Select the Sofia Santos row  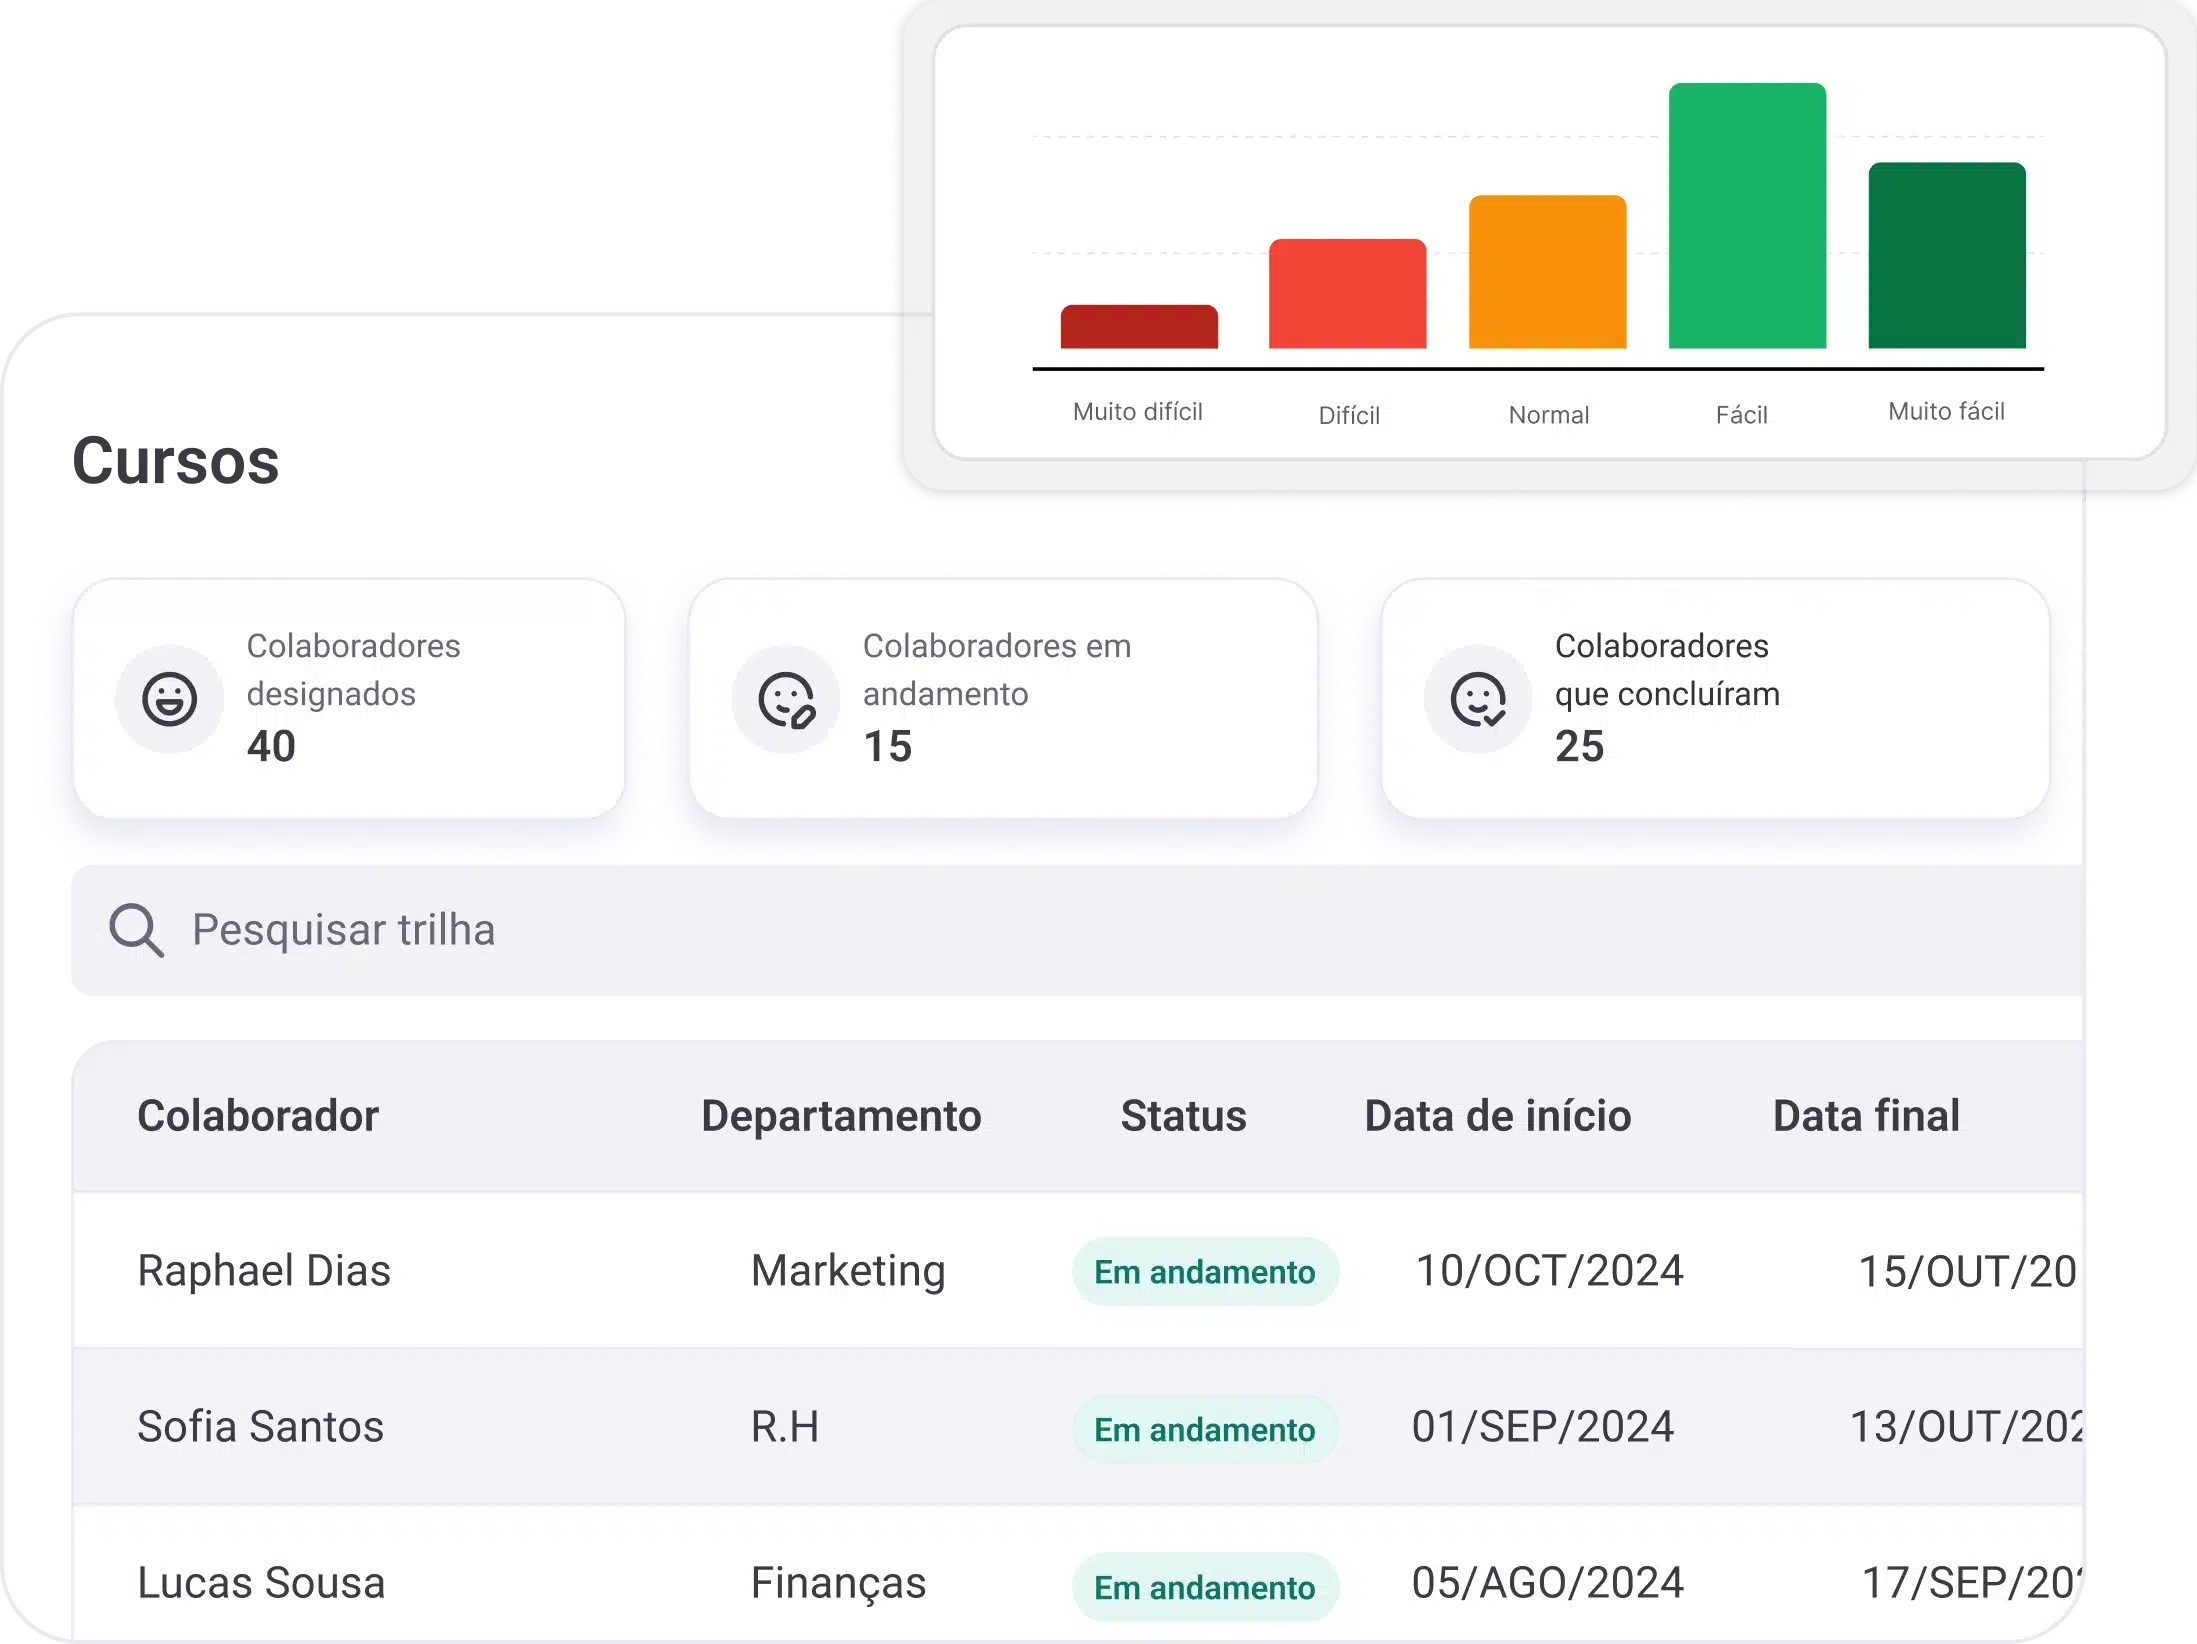click(260, 1427)
